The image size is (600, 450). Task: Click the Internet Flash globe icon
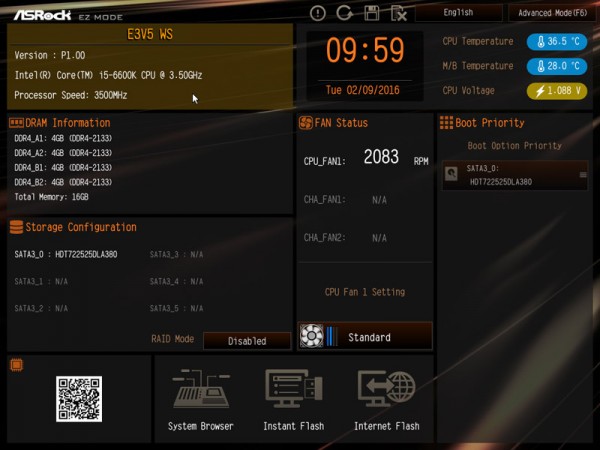(x=386, y=388)
